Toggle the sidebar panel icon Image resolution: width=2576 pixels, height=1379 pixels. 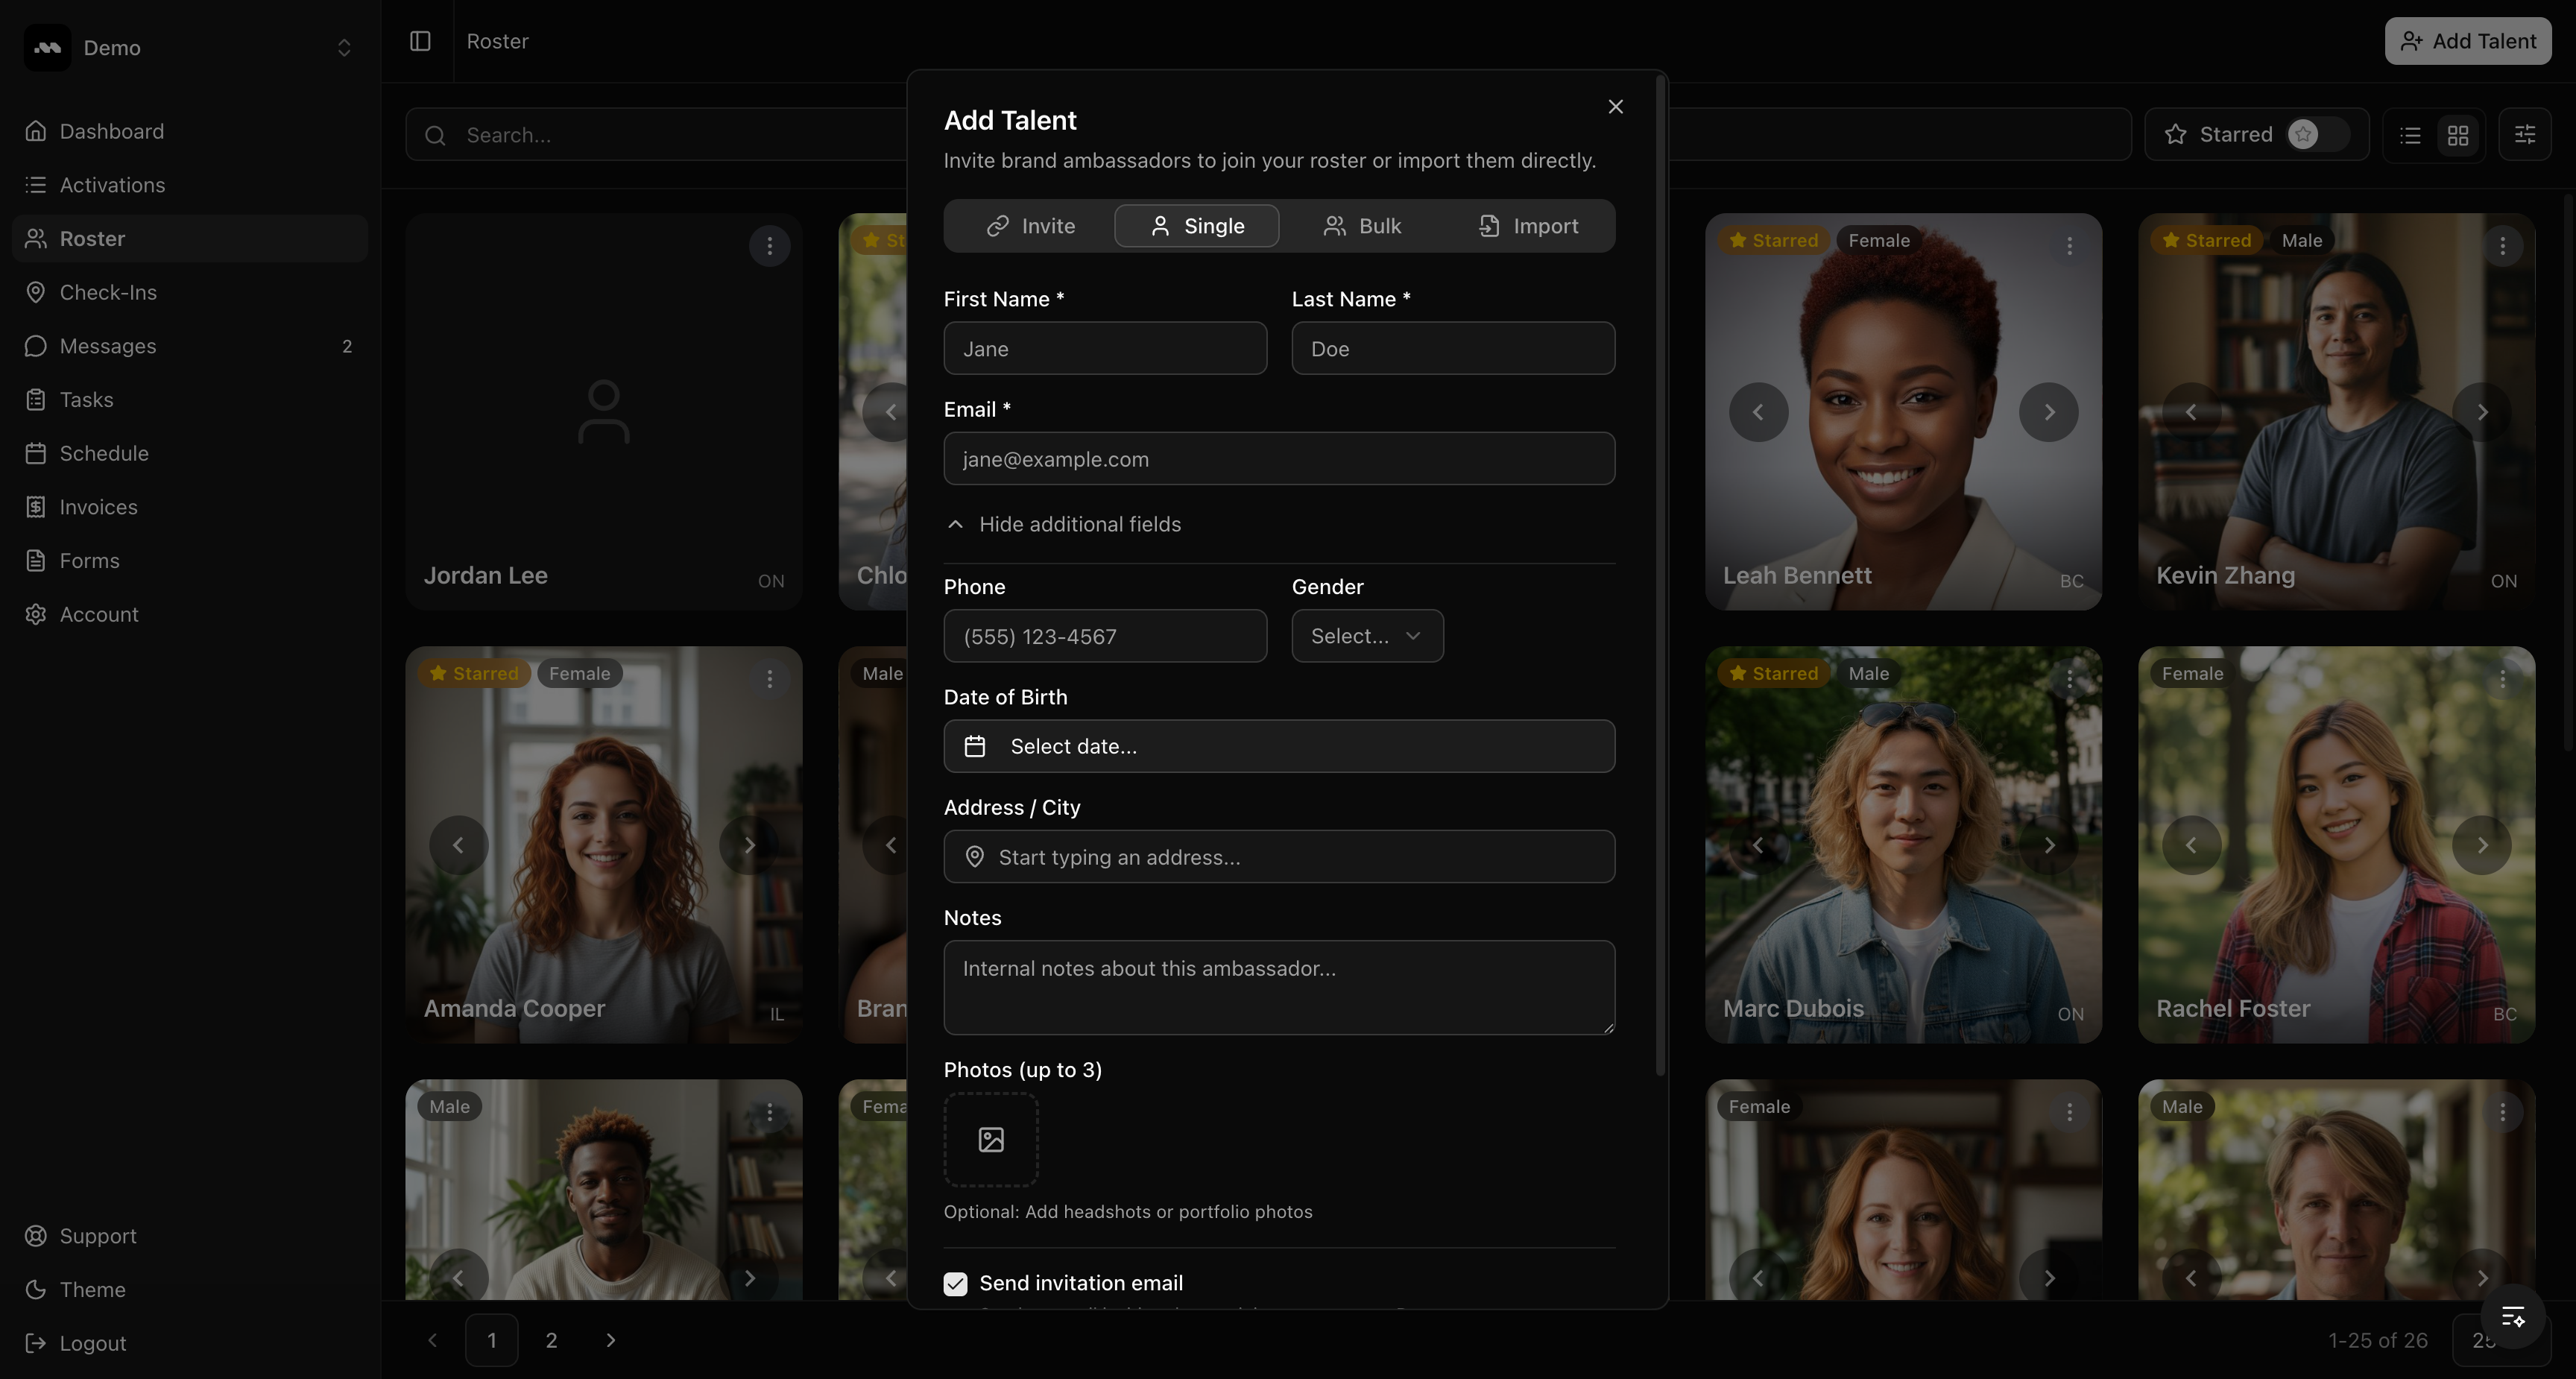(420, 41)
